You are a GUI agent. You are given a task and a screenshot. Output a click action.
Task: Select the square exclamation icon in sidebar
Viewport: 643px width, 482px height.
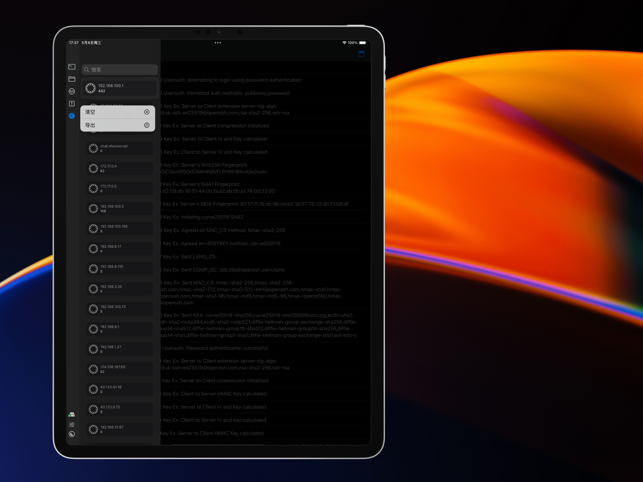[x=72, y=103]
